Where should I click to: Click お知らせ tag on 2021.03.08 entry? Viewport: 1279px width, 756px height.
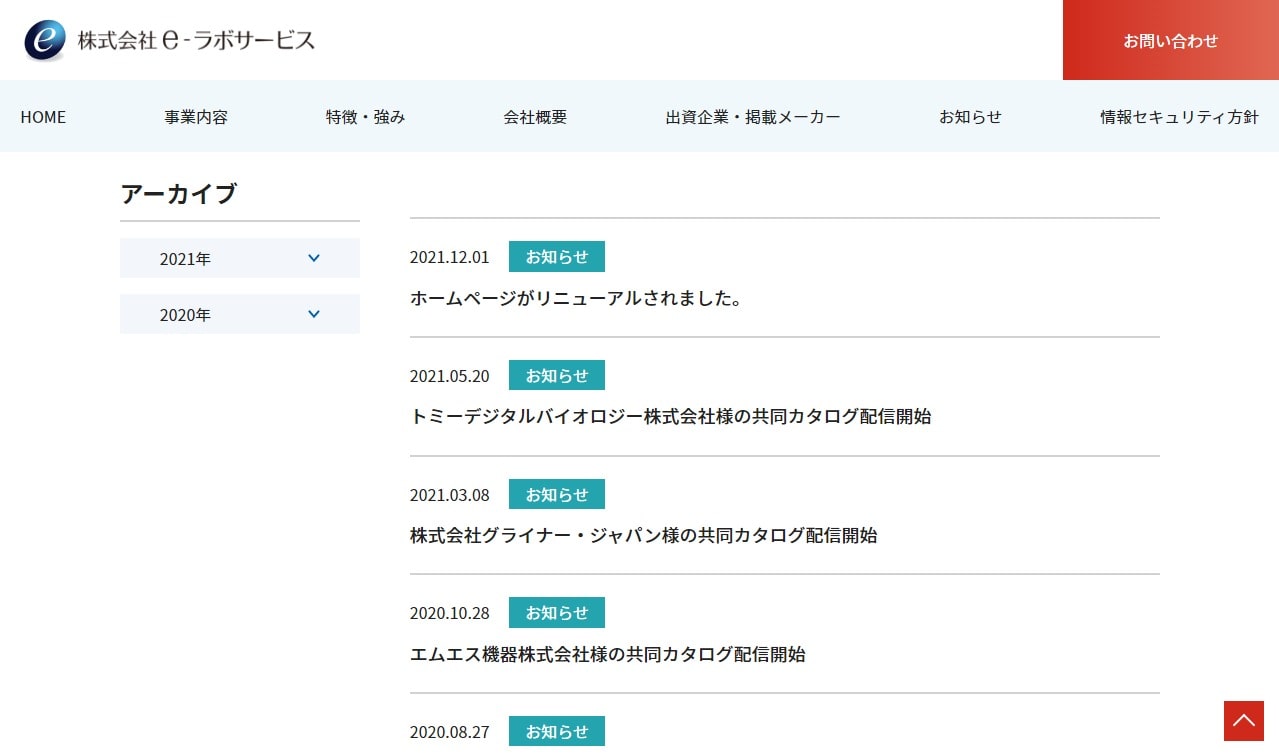557,494
